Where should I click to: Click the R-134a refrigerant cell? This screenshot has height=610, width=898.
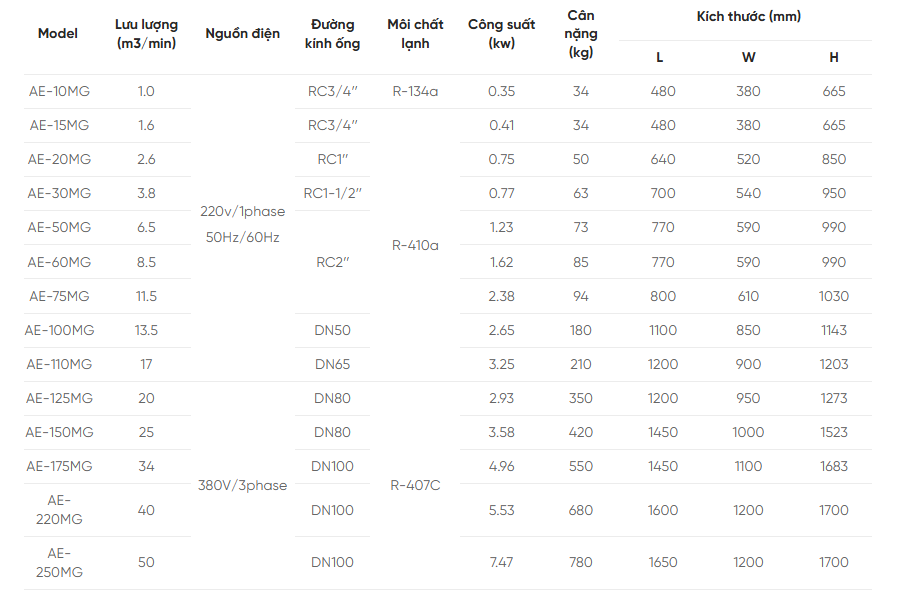pyautogui.click(x=415, y=92)
